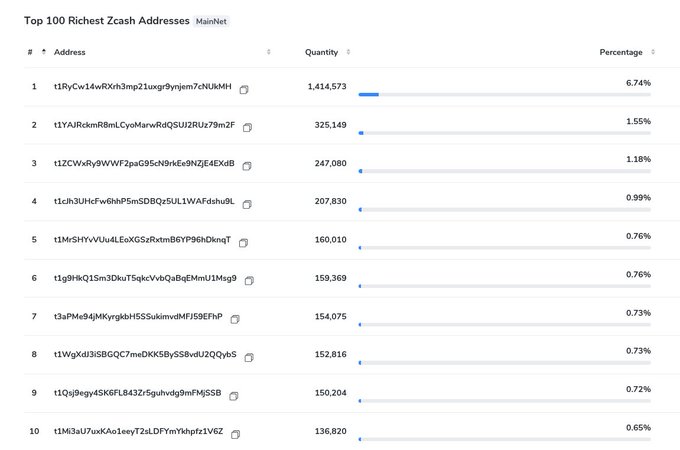Sort table by rank number column

point(43,52)
